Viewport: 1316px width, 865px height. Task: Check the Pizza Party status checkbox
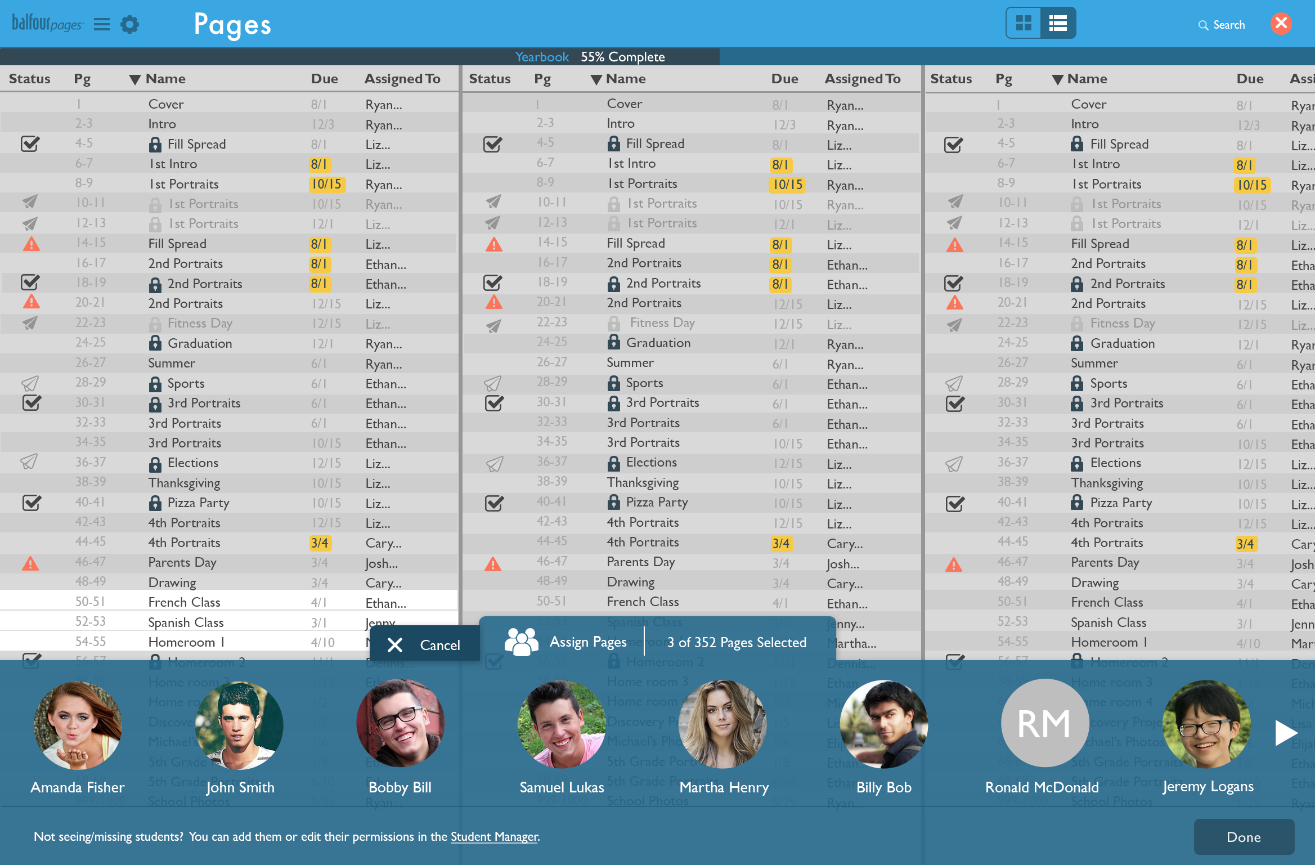(x=30, y=503)
